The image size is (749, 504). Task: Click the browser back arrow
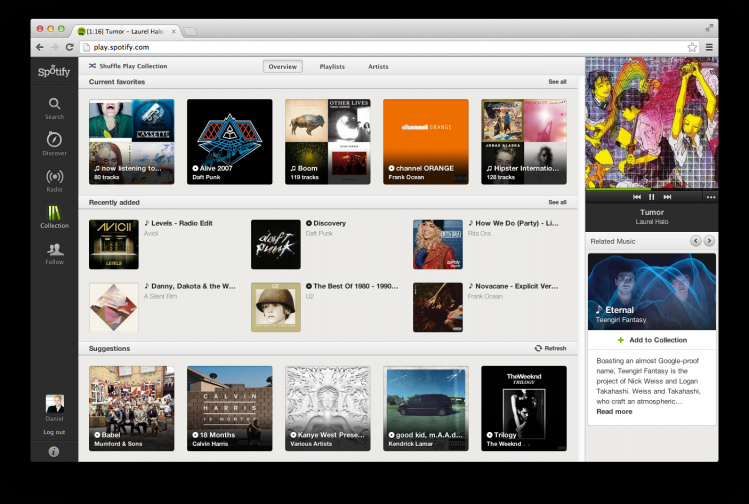[x=40, y=47]
